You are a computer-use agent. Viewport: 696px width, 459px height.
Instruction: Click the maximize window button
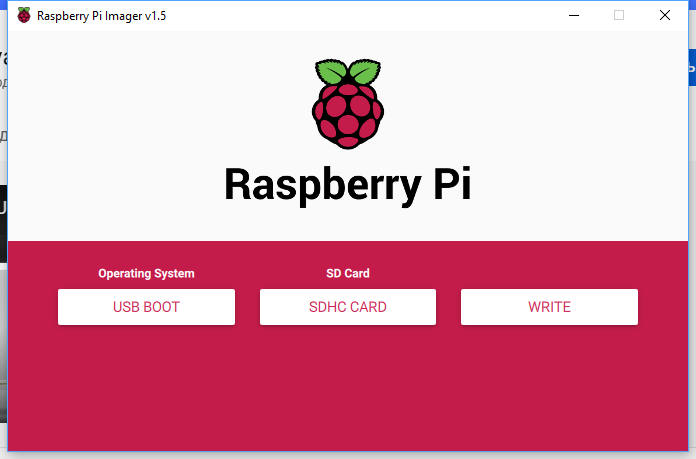coord(619,16)
